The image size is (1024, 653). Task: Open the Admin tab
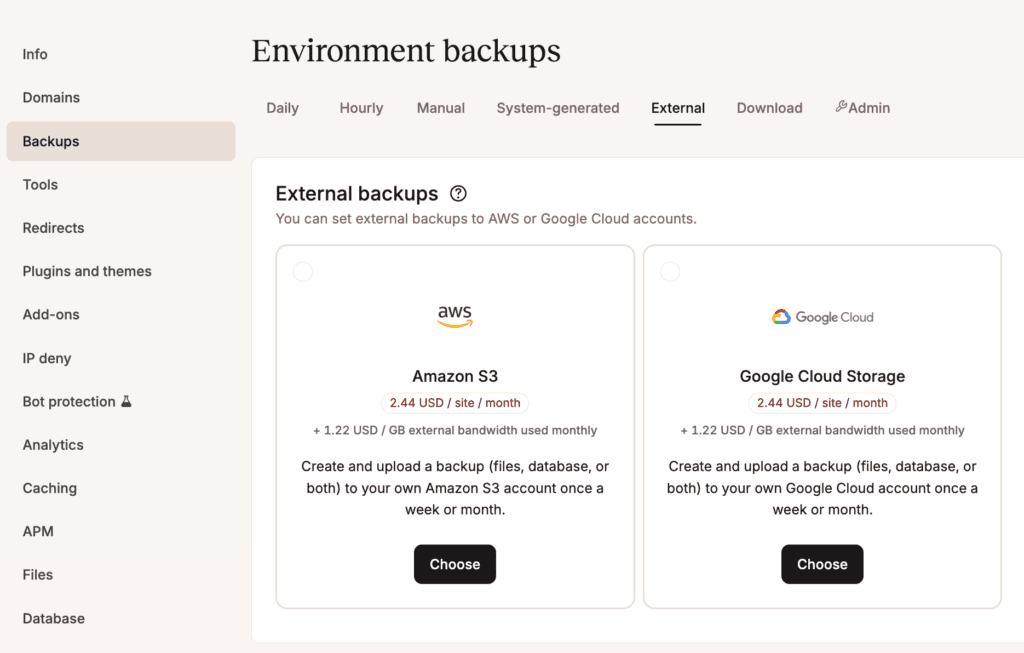coord(863,108)
